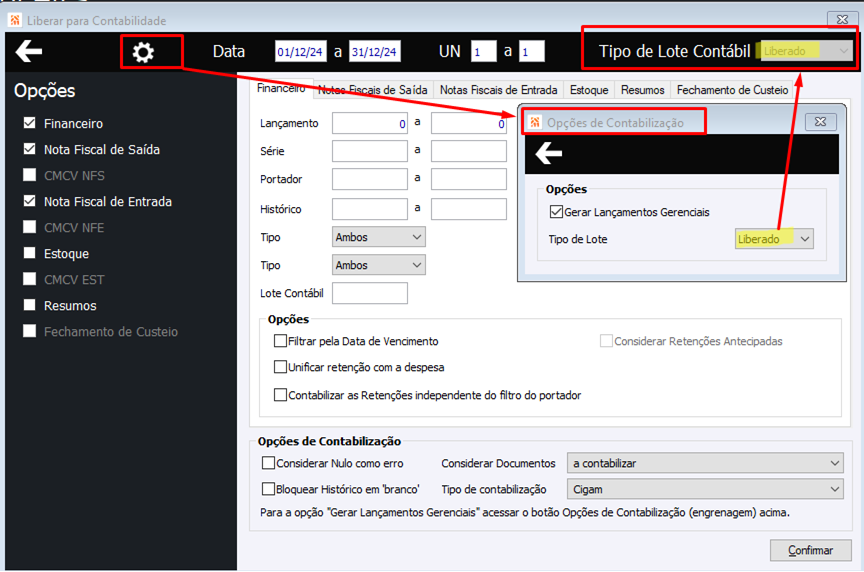Uncheck Nota Fiscal de Entrada option
The image size is (864, 572).
click(x=30, y=201)
